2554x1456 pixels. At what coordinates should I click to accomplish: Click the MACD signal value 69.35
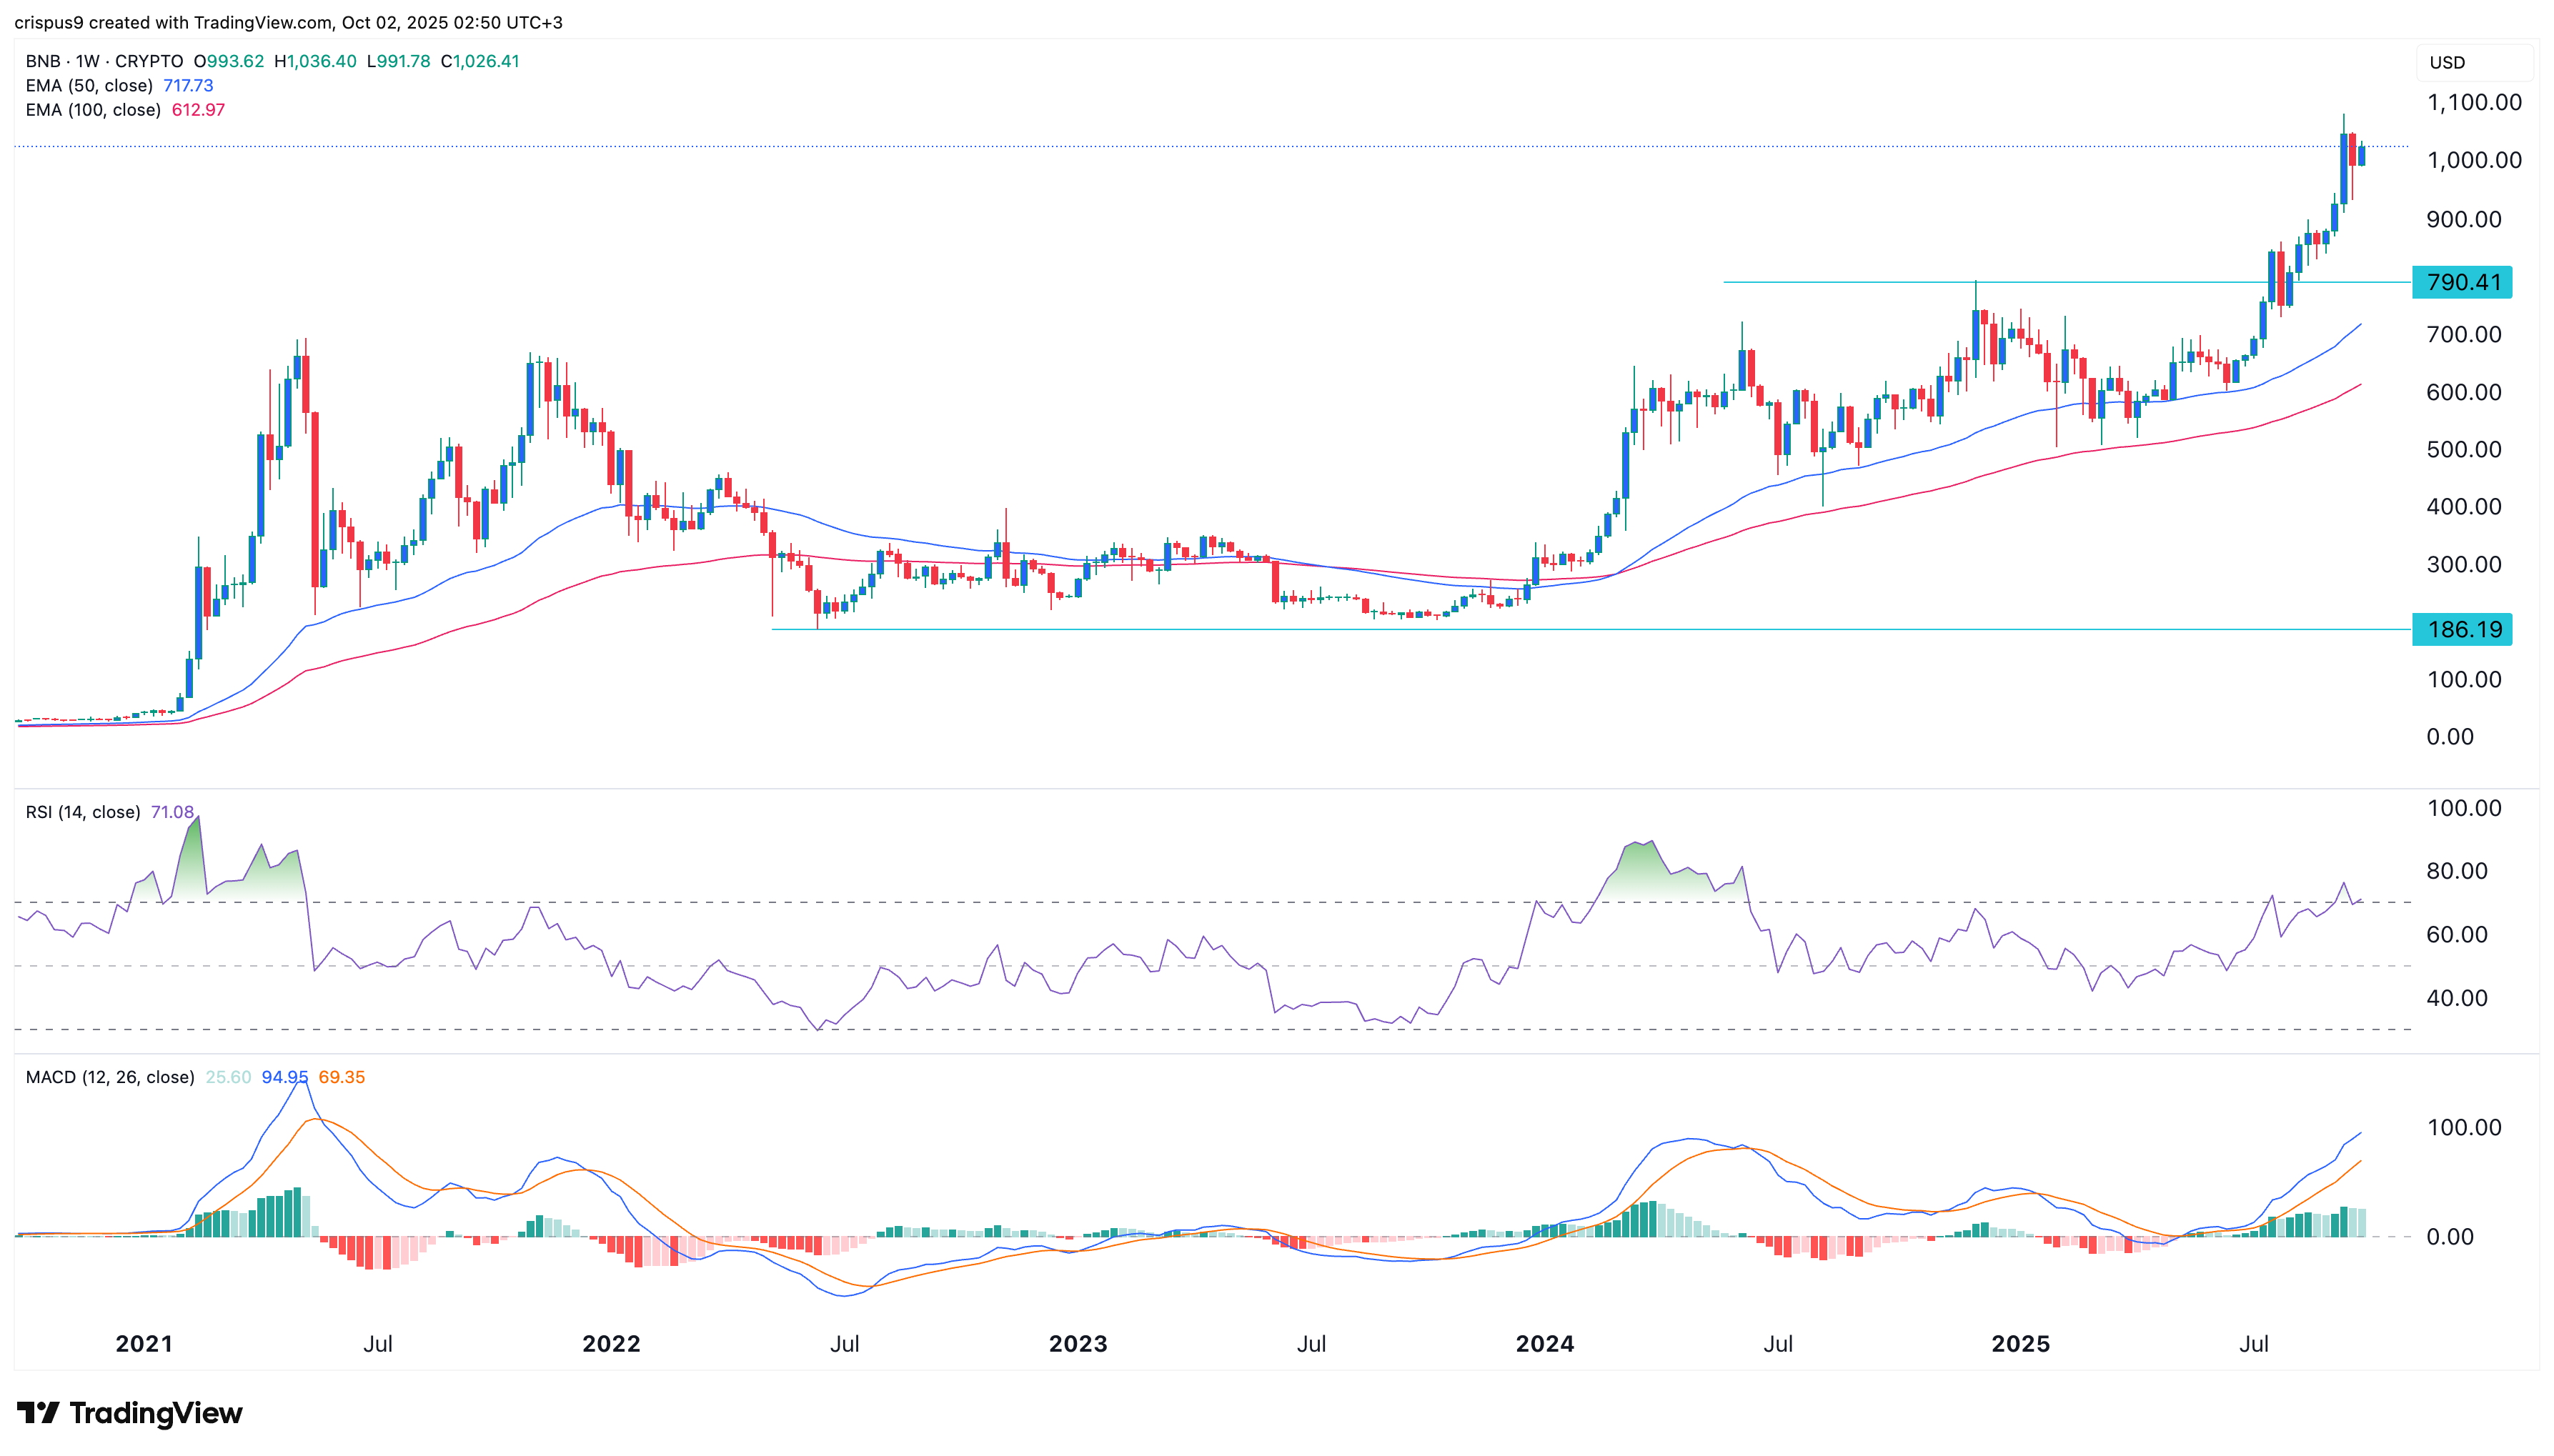click(341, 1077)
